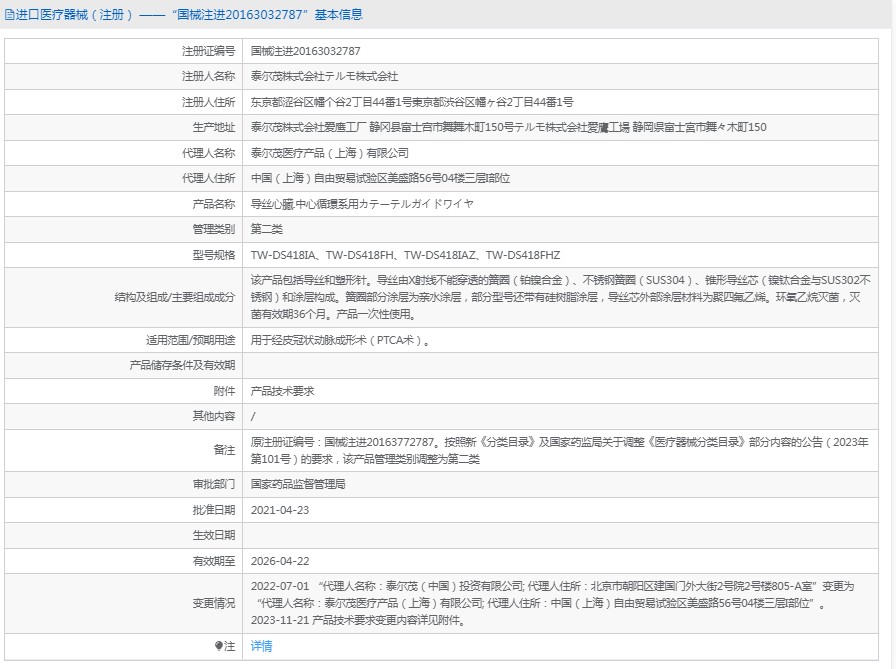Click the 生效日期 label

tap(214, 535)
